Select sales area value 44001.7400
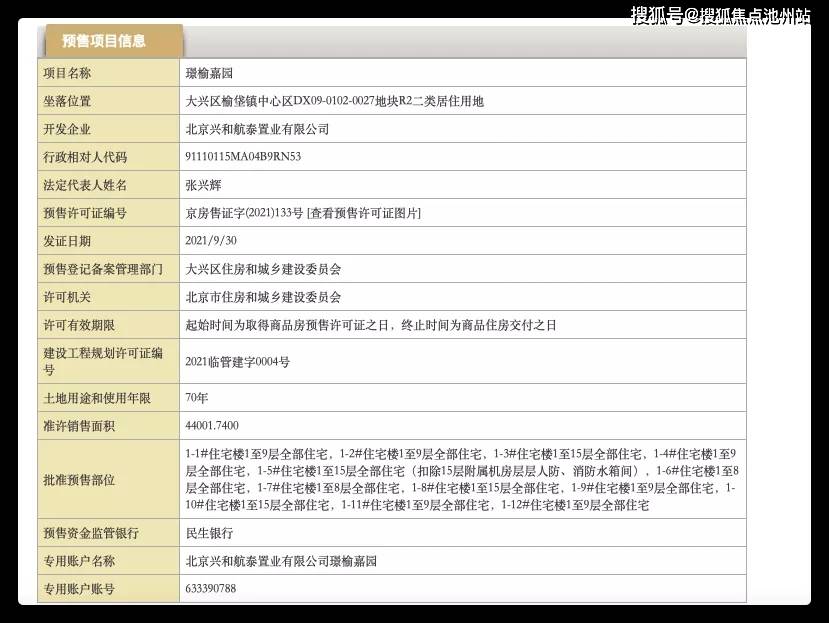This screenshot has height=623, width=829. pyautogui.click(x=212, y=425)
